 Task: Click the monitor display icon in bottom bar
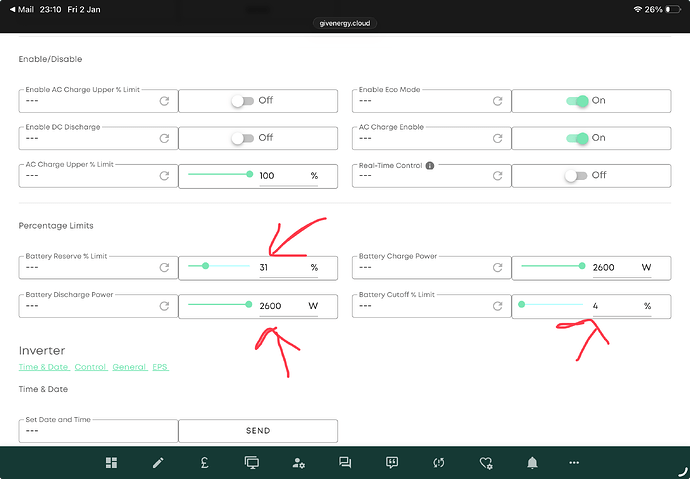(x=251, y=463)
